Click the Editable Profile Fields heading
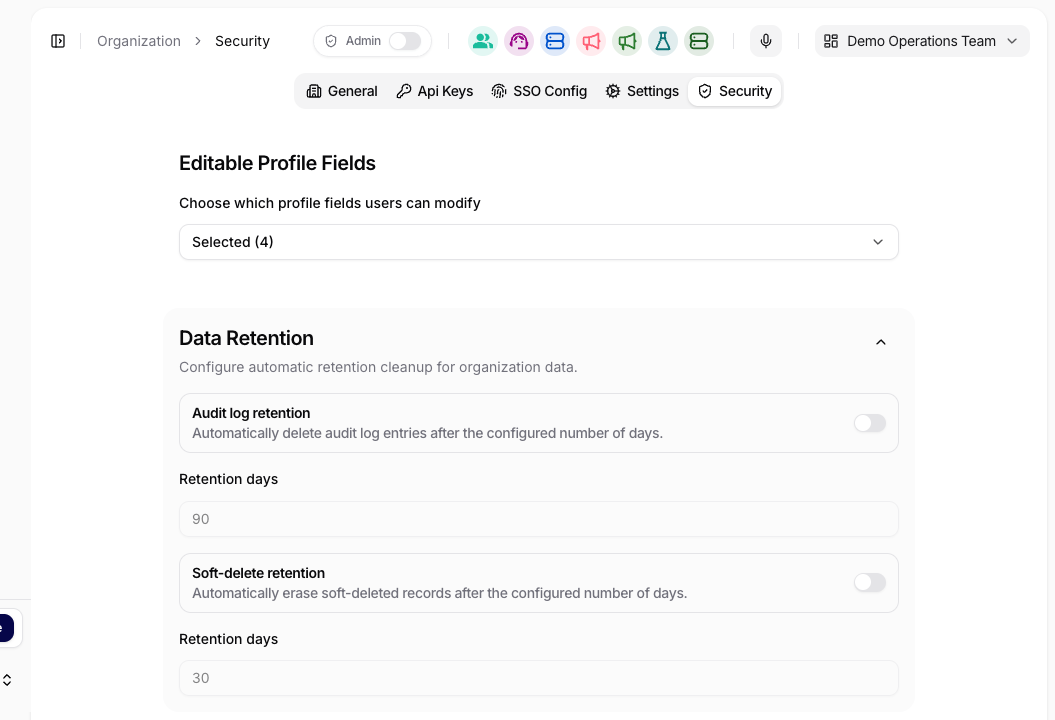 [x=277, y=164]
